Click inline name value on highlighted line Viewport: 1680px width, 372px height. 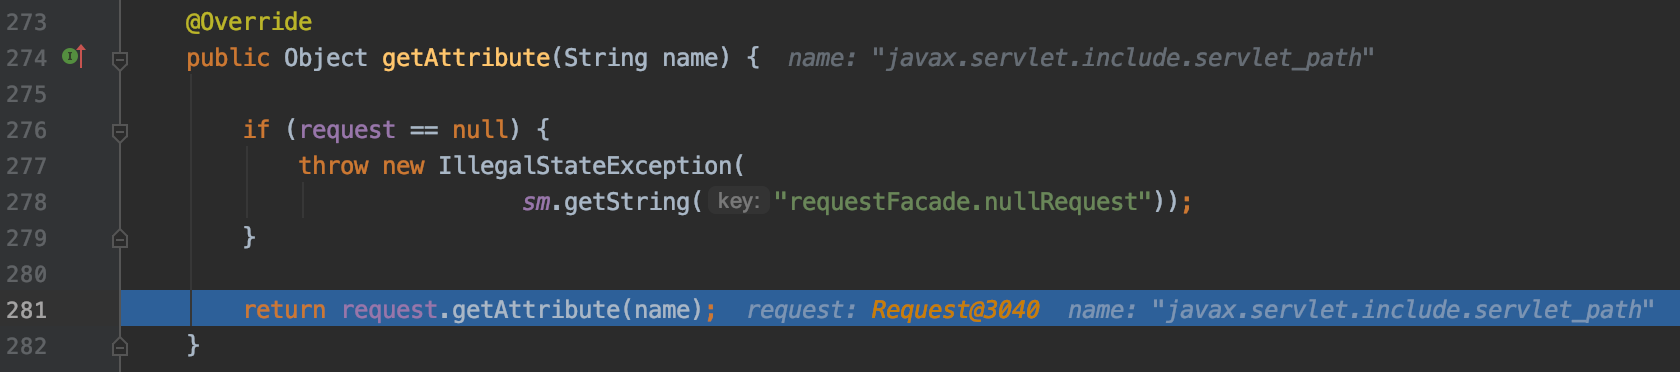[1403, 310]
